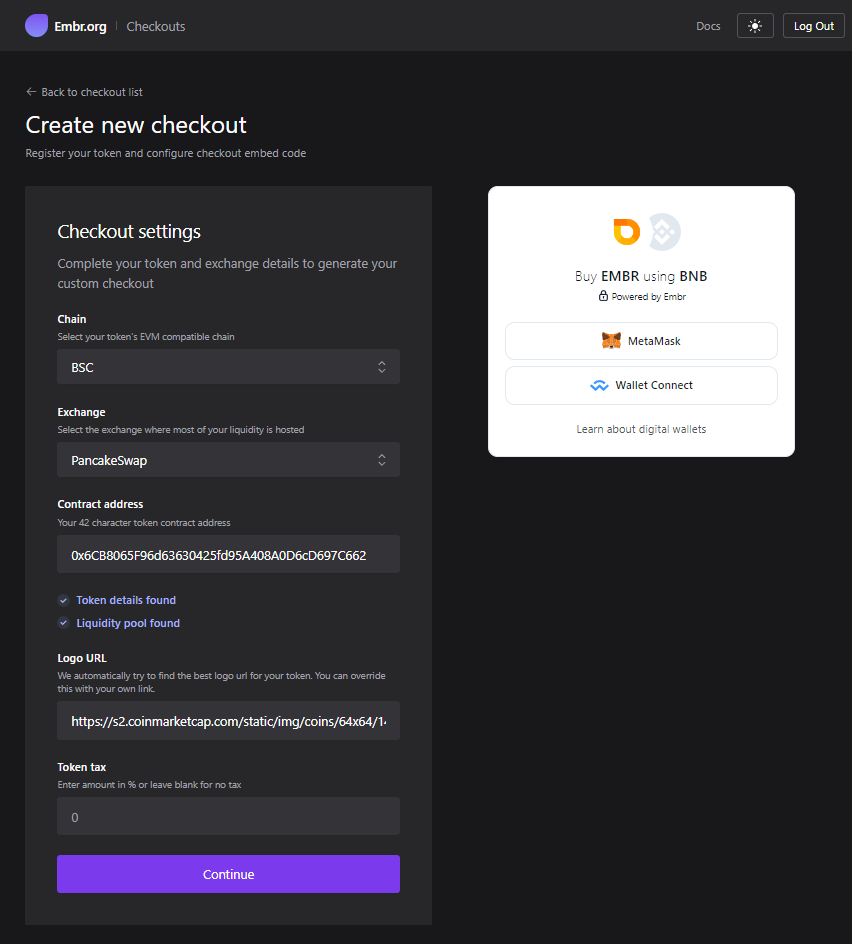Click the Token tax label
This screenshot has height=944, width=852.
(x=81, y=767)
